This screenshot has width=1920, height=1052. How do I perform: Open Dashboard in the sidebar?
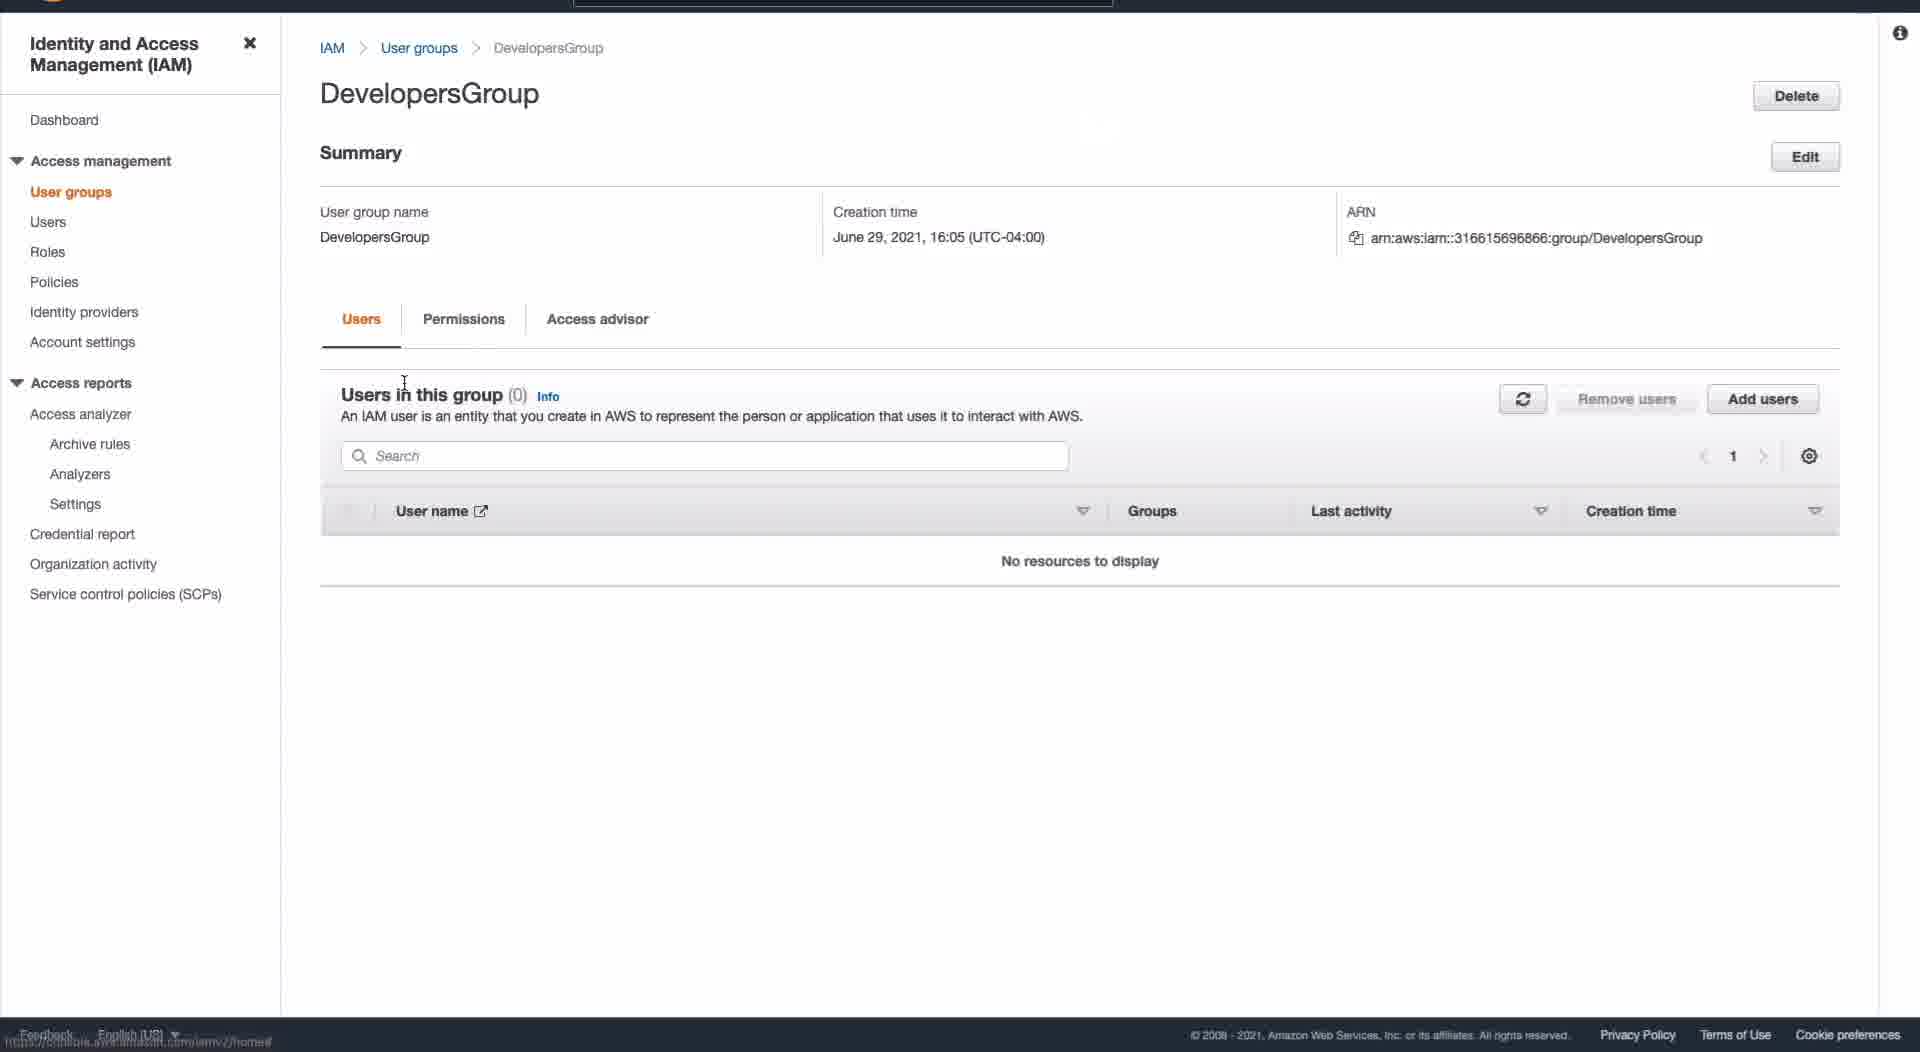[64, 120]
